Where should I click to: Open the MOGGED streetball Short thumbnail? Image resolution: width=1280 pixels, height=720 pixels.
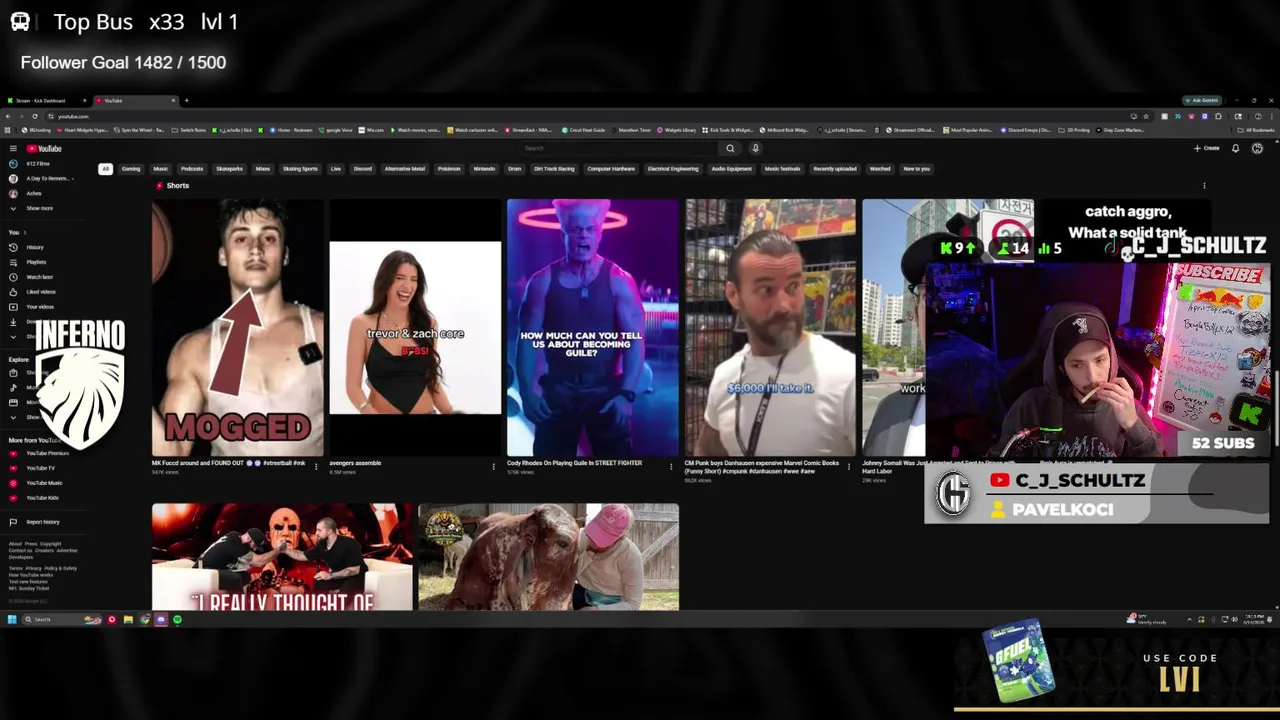pos(238,327)
